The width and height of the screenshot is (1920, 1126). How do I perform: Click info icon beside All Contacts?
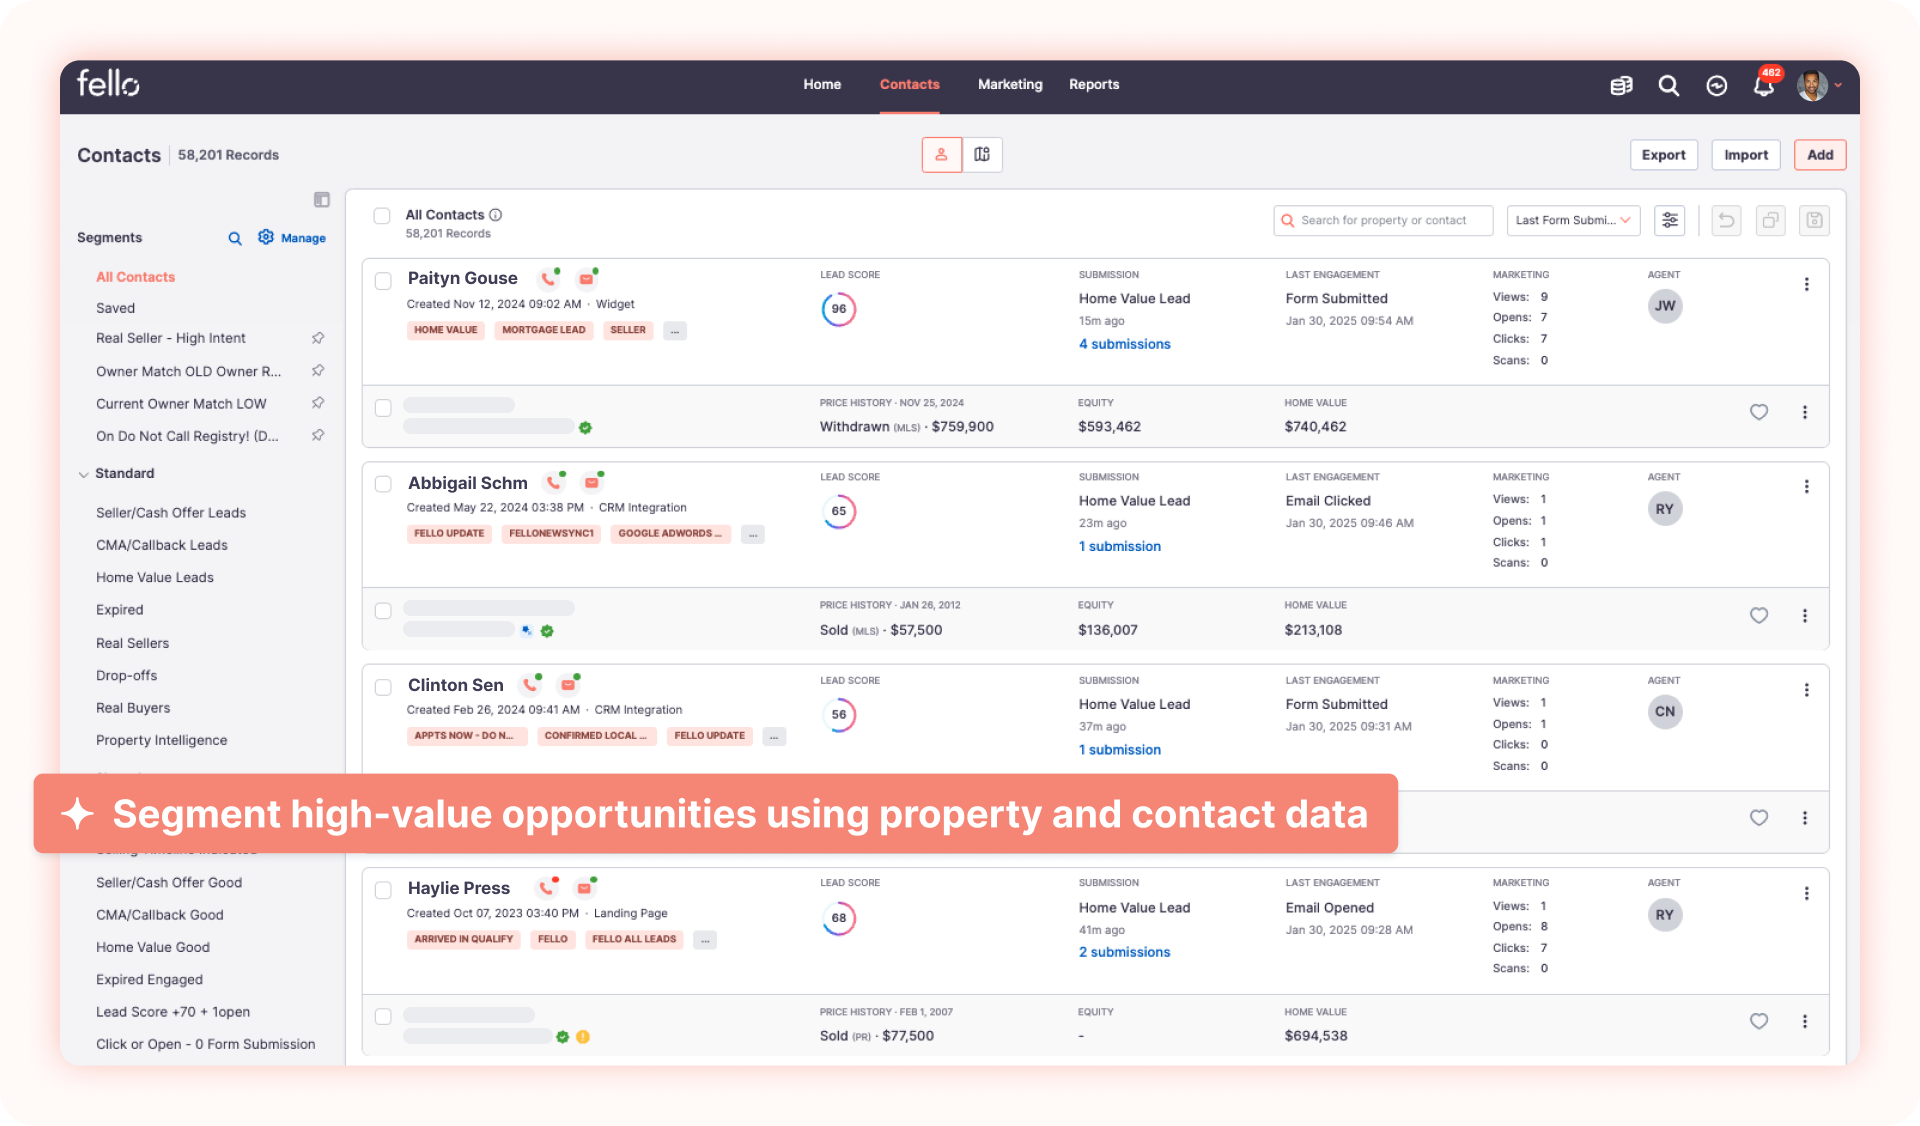[x=496, y=215]
